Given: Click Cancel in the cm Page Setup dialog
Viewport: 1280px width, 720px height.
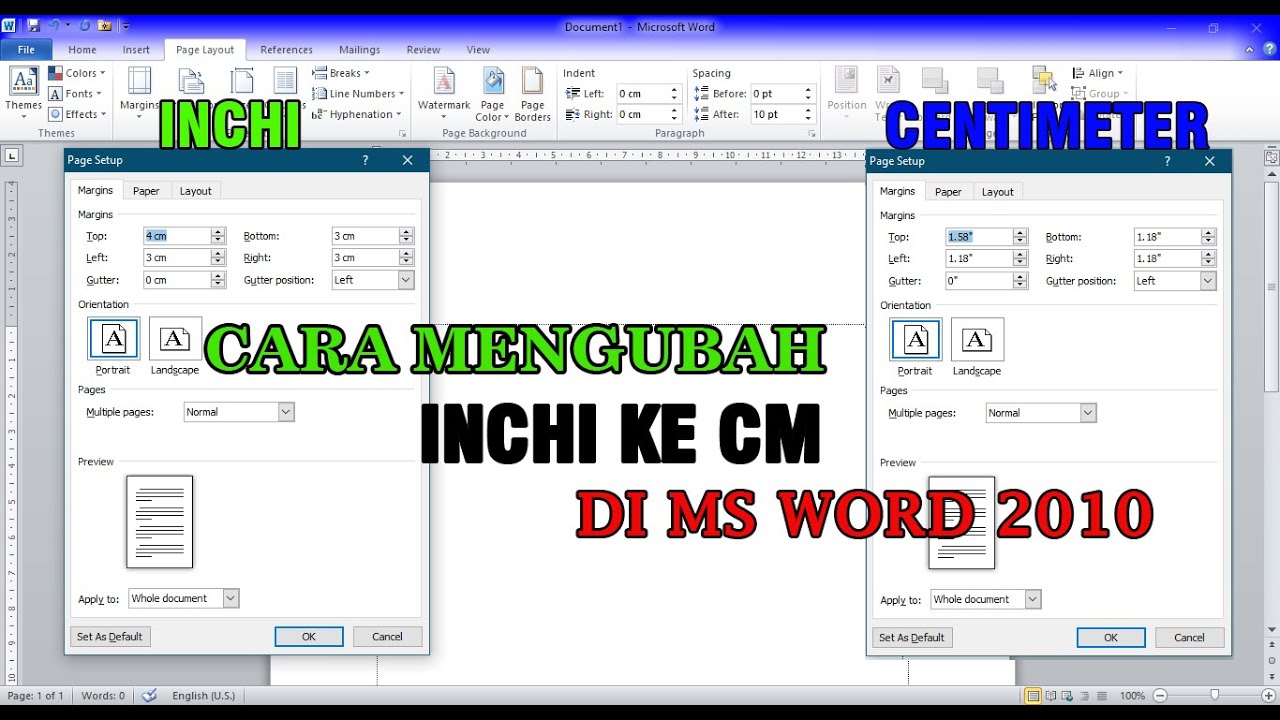Looking at the screenshot, I should 387,636.
